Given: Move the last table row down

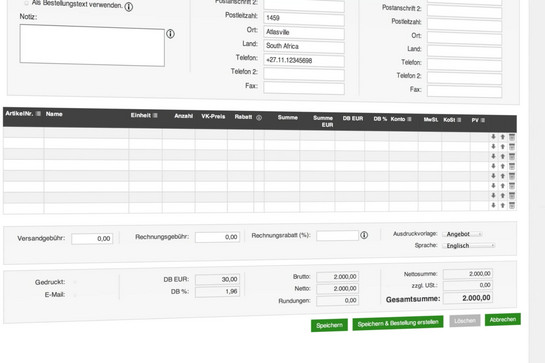Looking at the screenshot, I should click(x=493, y=205).
